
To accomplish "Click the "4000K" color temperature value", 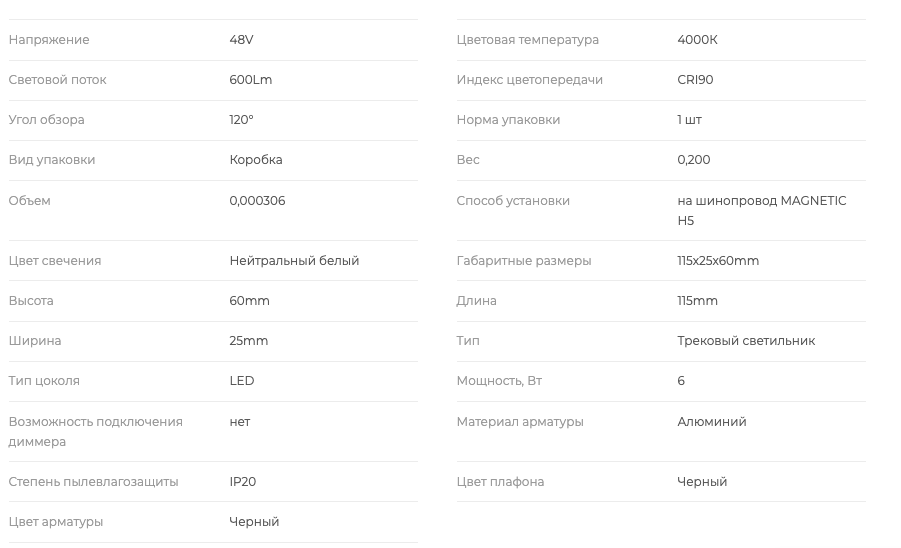I will click(697, 40).
